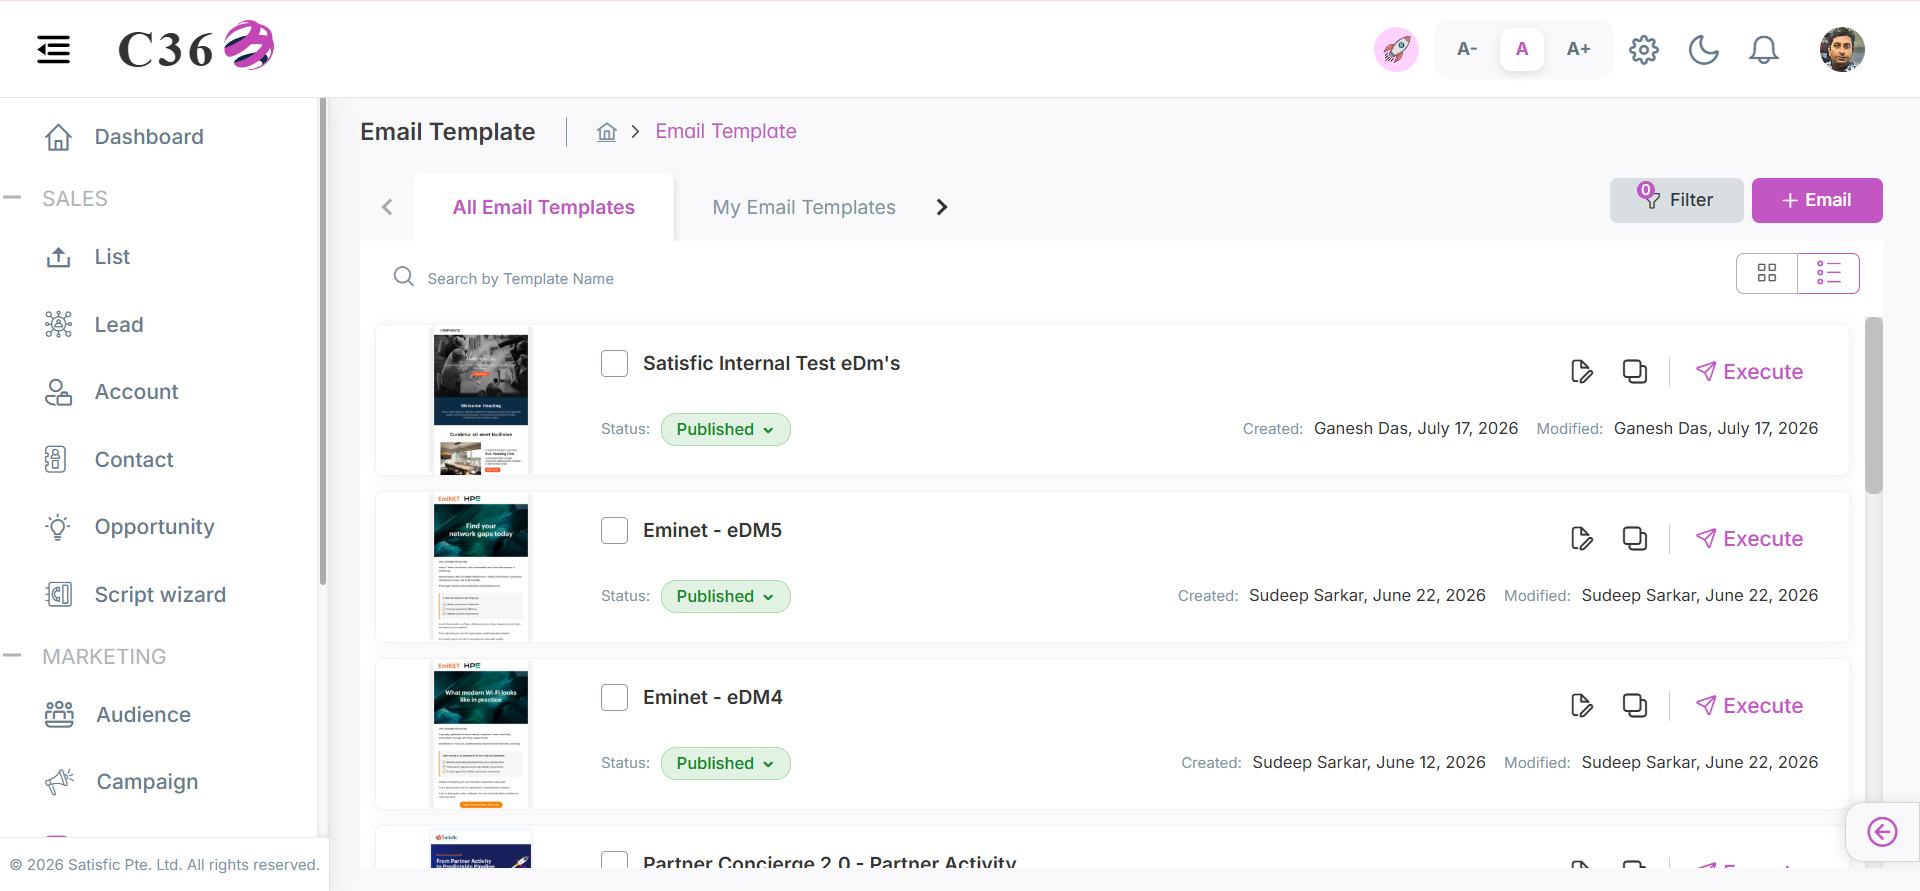Image resolution: width=1920 pixels, height=891 pixels.
Task: Check Eminet - eDM5 checkbox
Action: (x=615, y=530)
